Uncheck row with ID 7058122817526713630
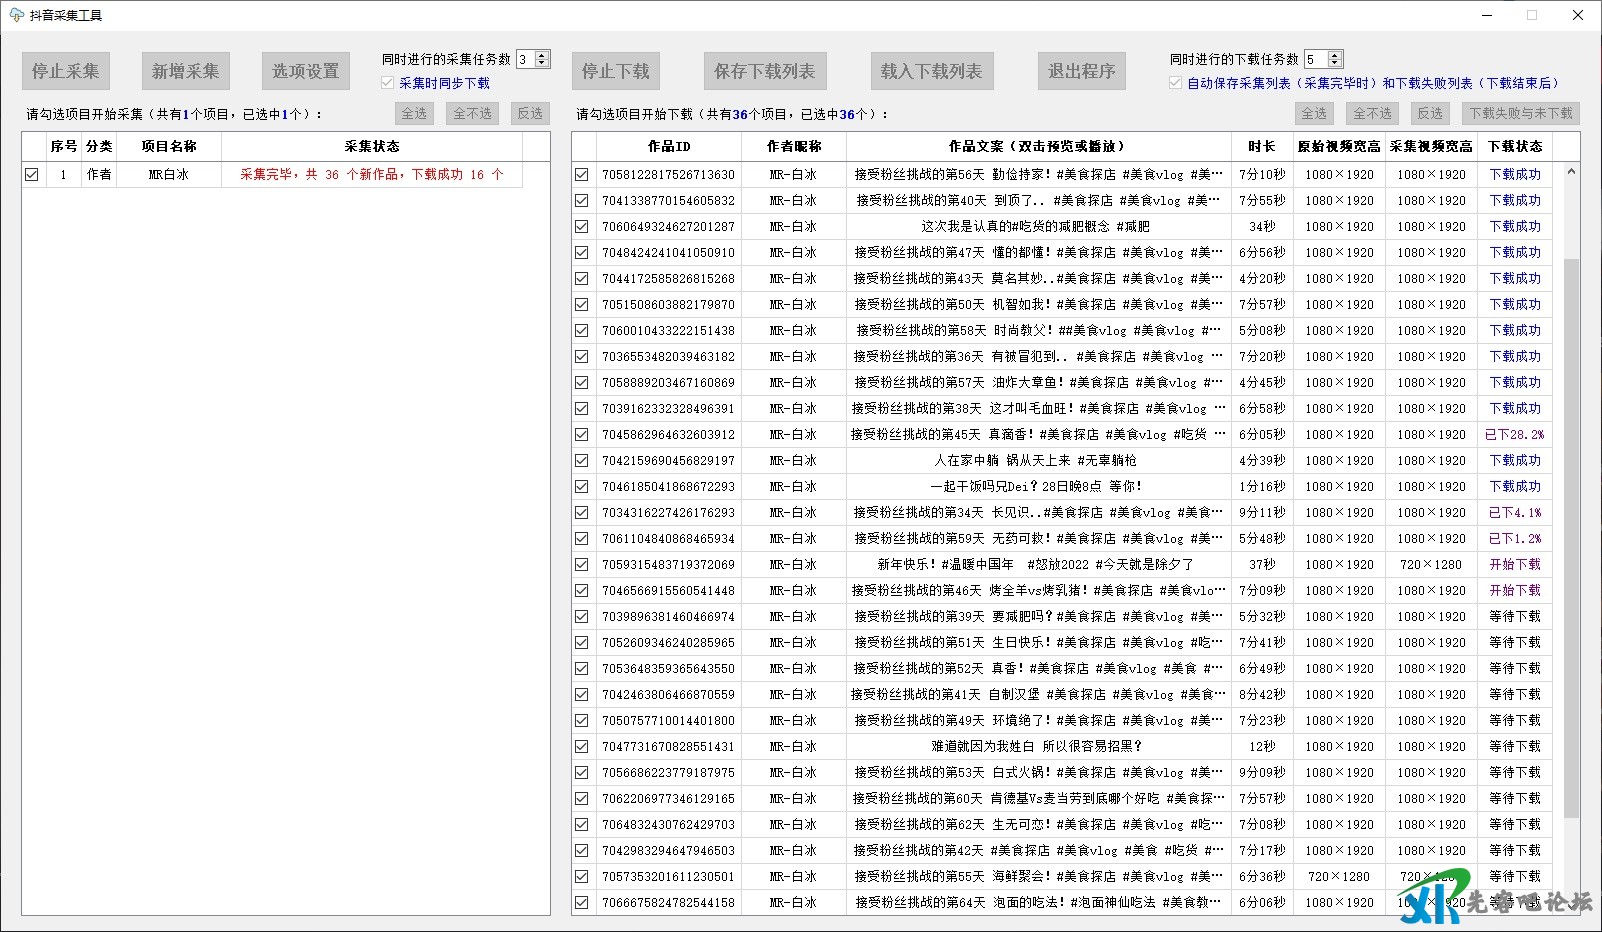The image size is (1602, 932). [x=582, y=174]
